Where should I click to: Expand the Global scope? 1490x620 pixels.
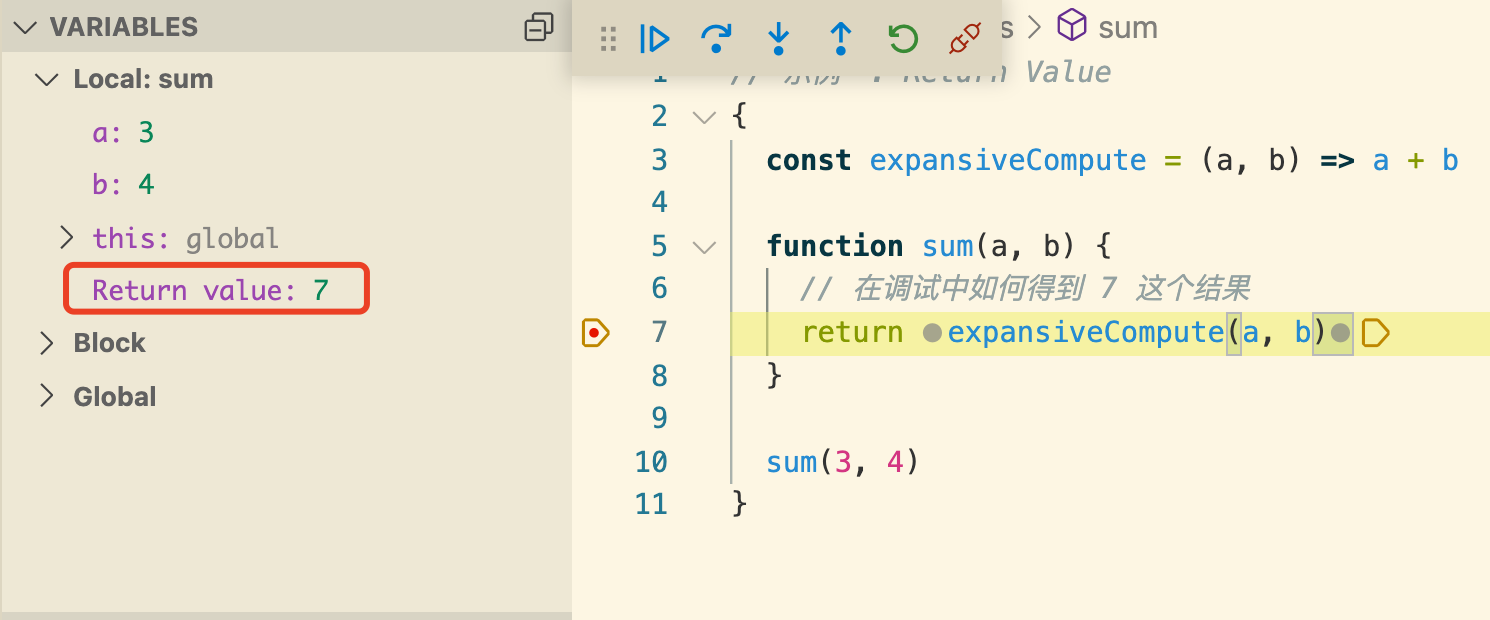pyautogui.click(x=47, y=396)
